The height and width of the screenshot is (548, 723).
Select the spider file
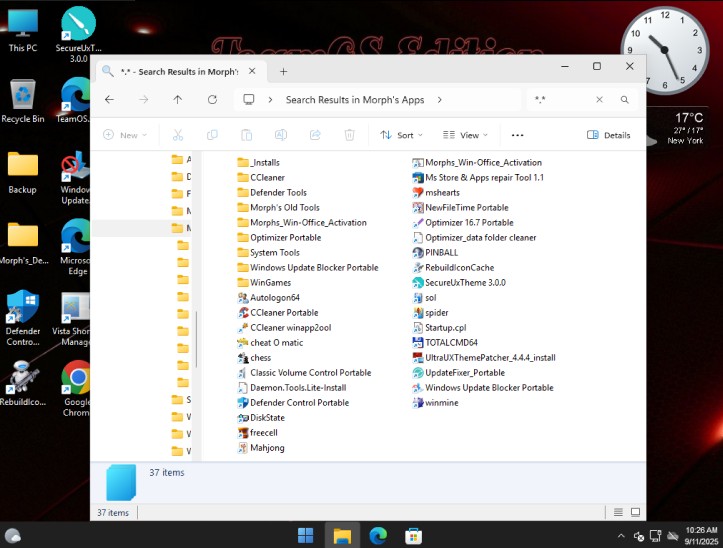pos(430,313)
